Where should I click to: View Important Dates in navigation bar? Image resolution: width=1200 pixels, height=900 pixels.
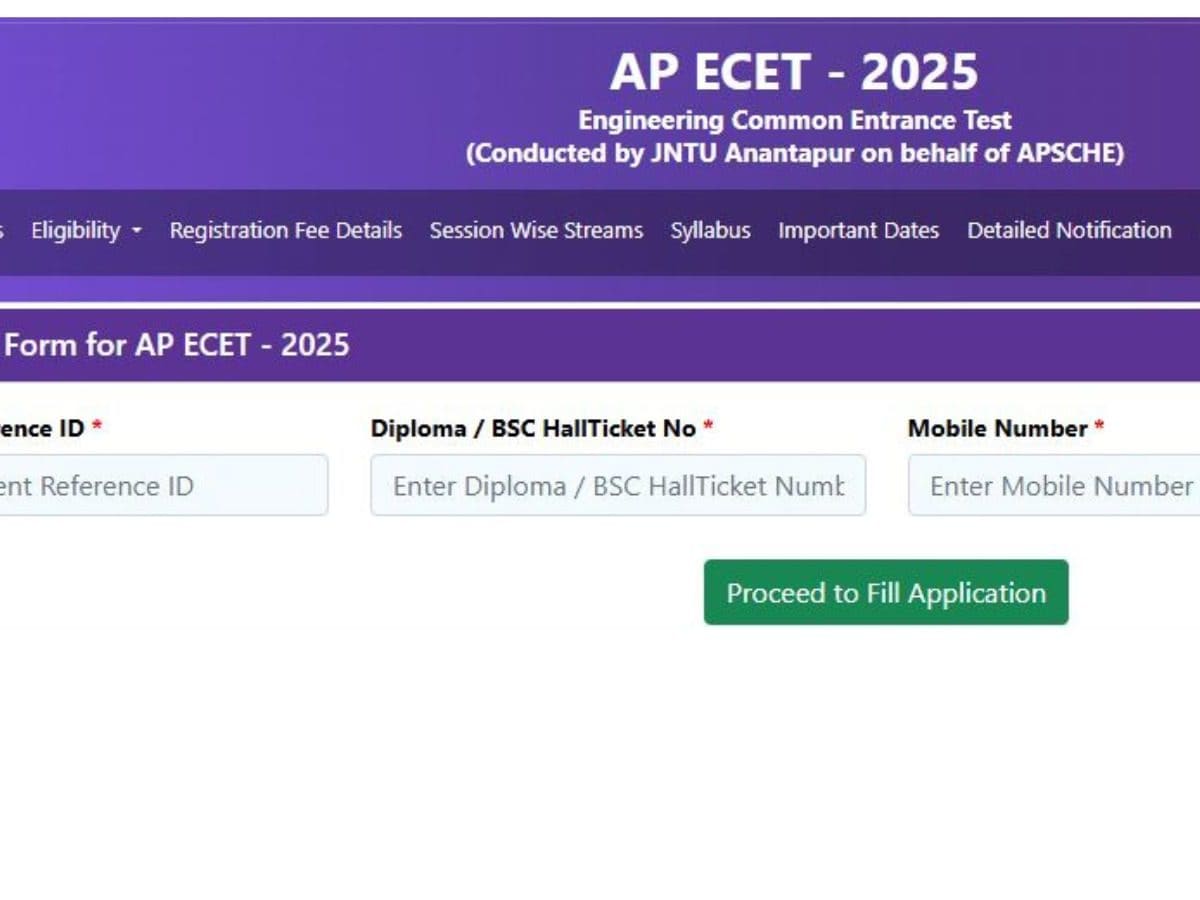click(x=858, y=230)
